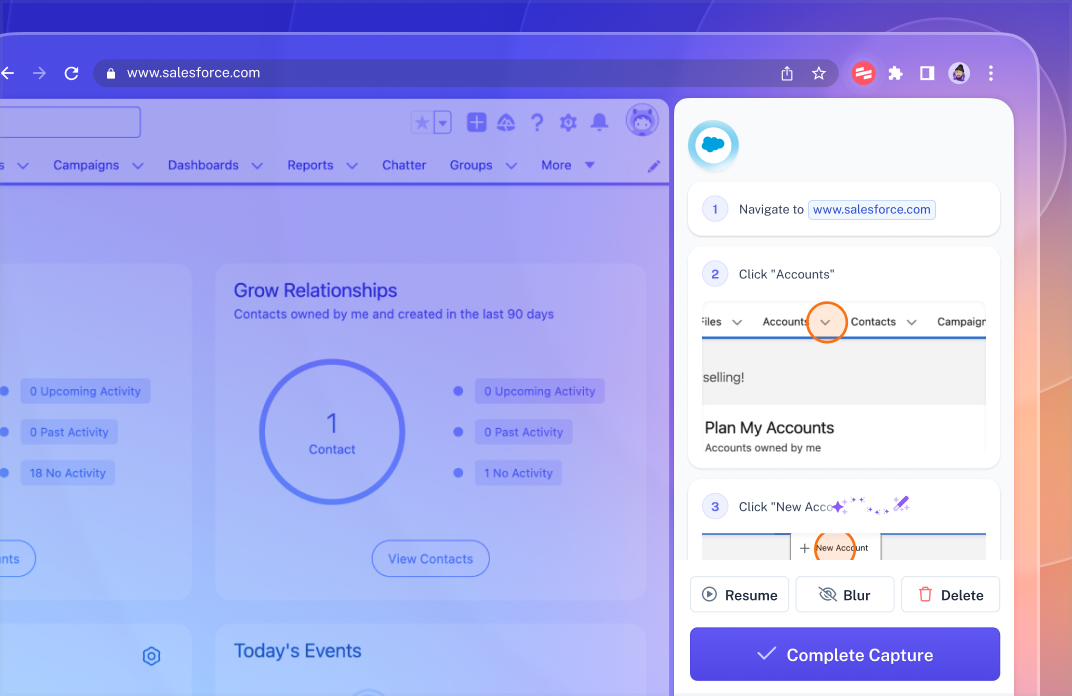Expand the More tab dropdown arrow
The image size is (1072, 696).
pyautogui.click(x=590, y=165)
